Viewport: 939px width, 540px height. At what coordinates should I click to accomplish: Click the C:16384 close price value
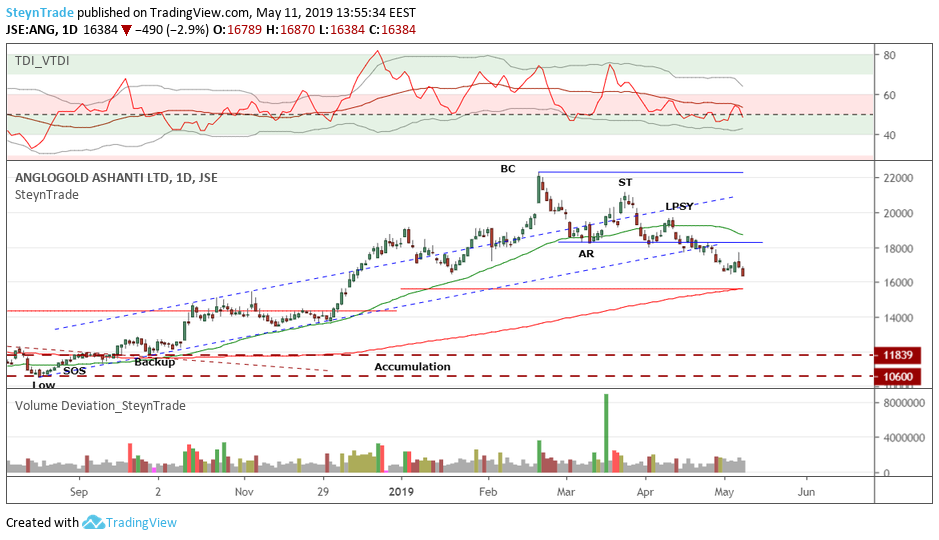[392, 30]
